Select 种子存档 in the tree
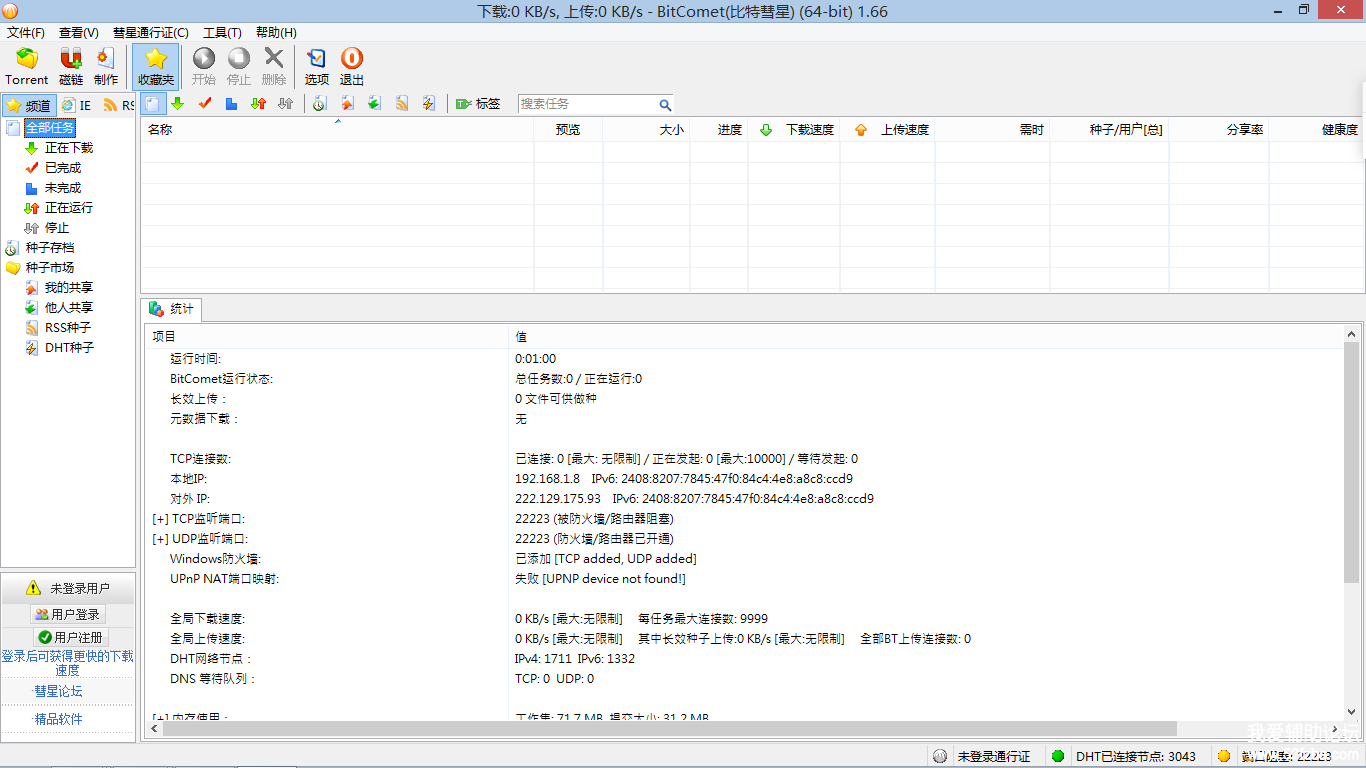This screenshot has height=768, width=1366. tap(50, 248)
